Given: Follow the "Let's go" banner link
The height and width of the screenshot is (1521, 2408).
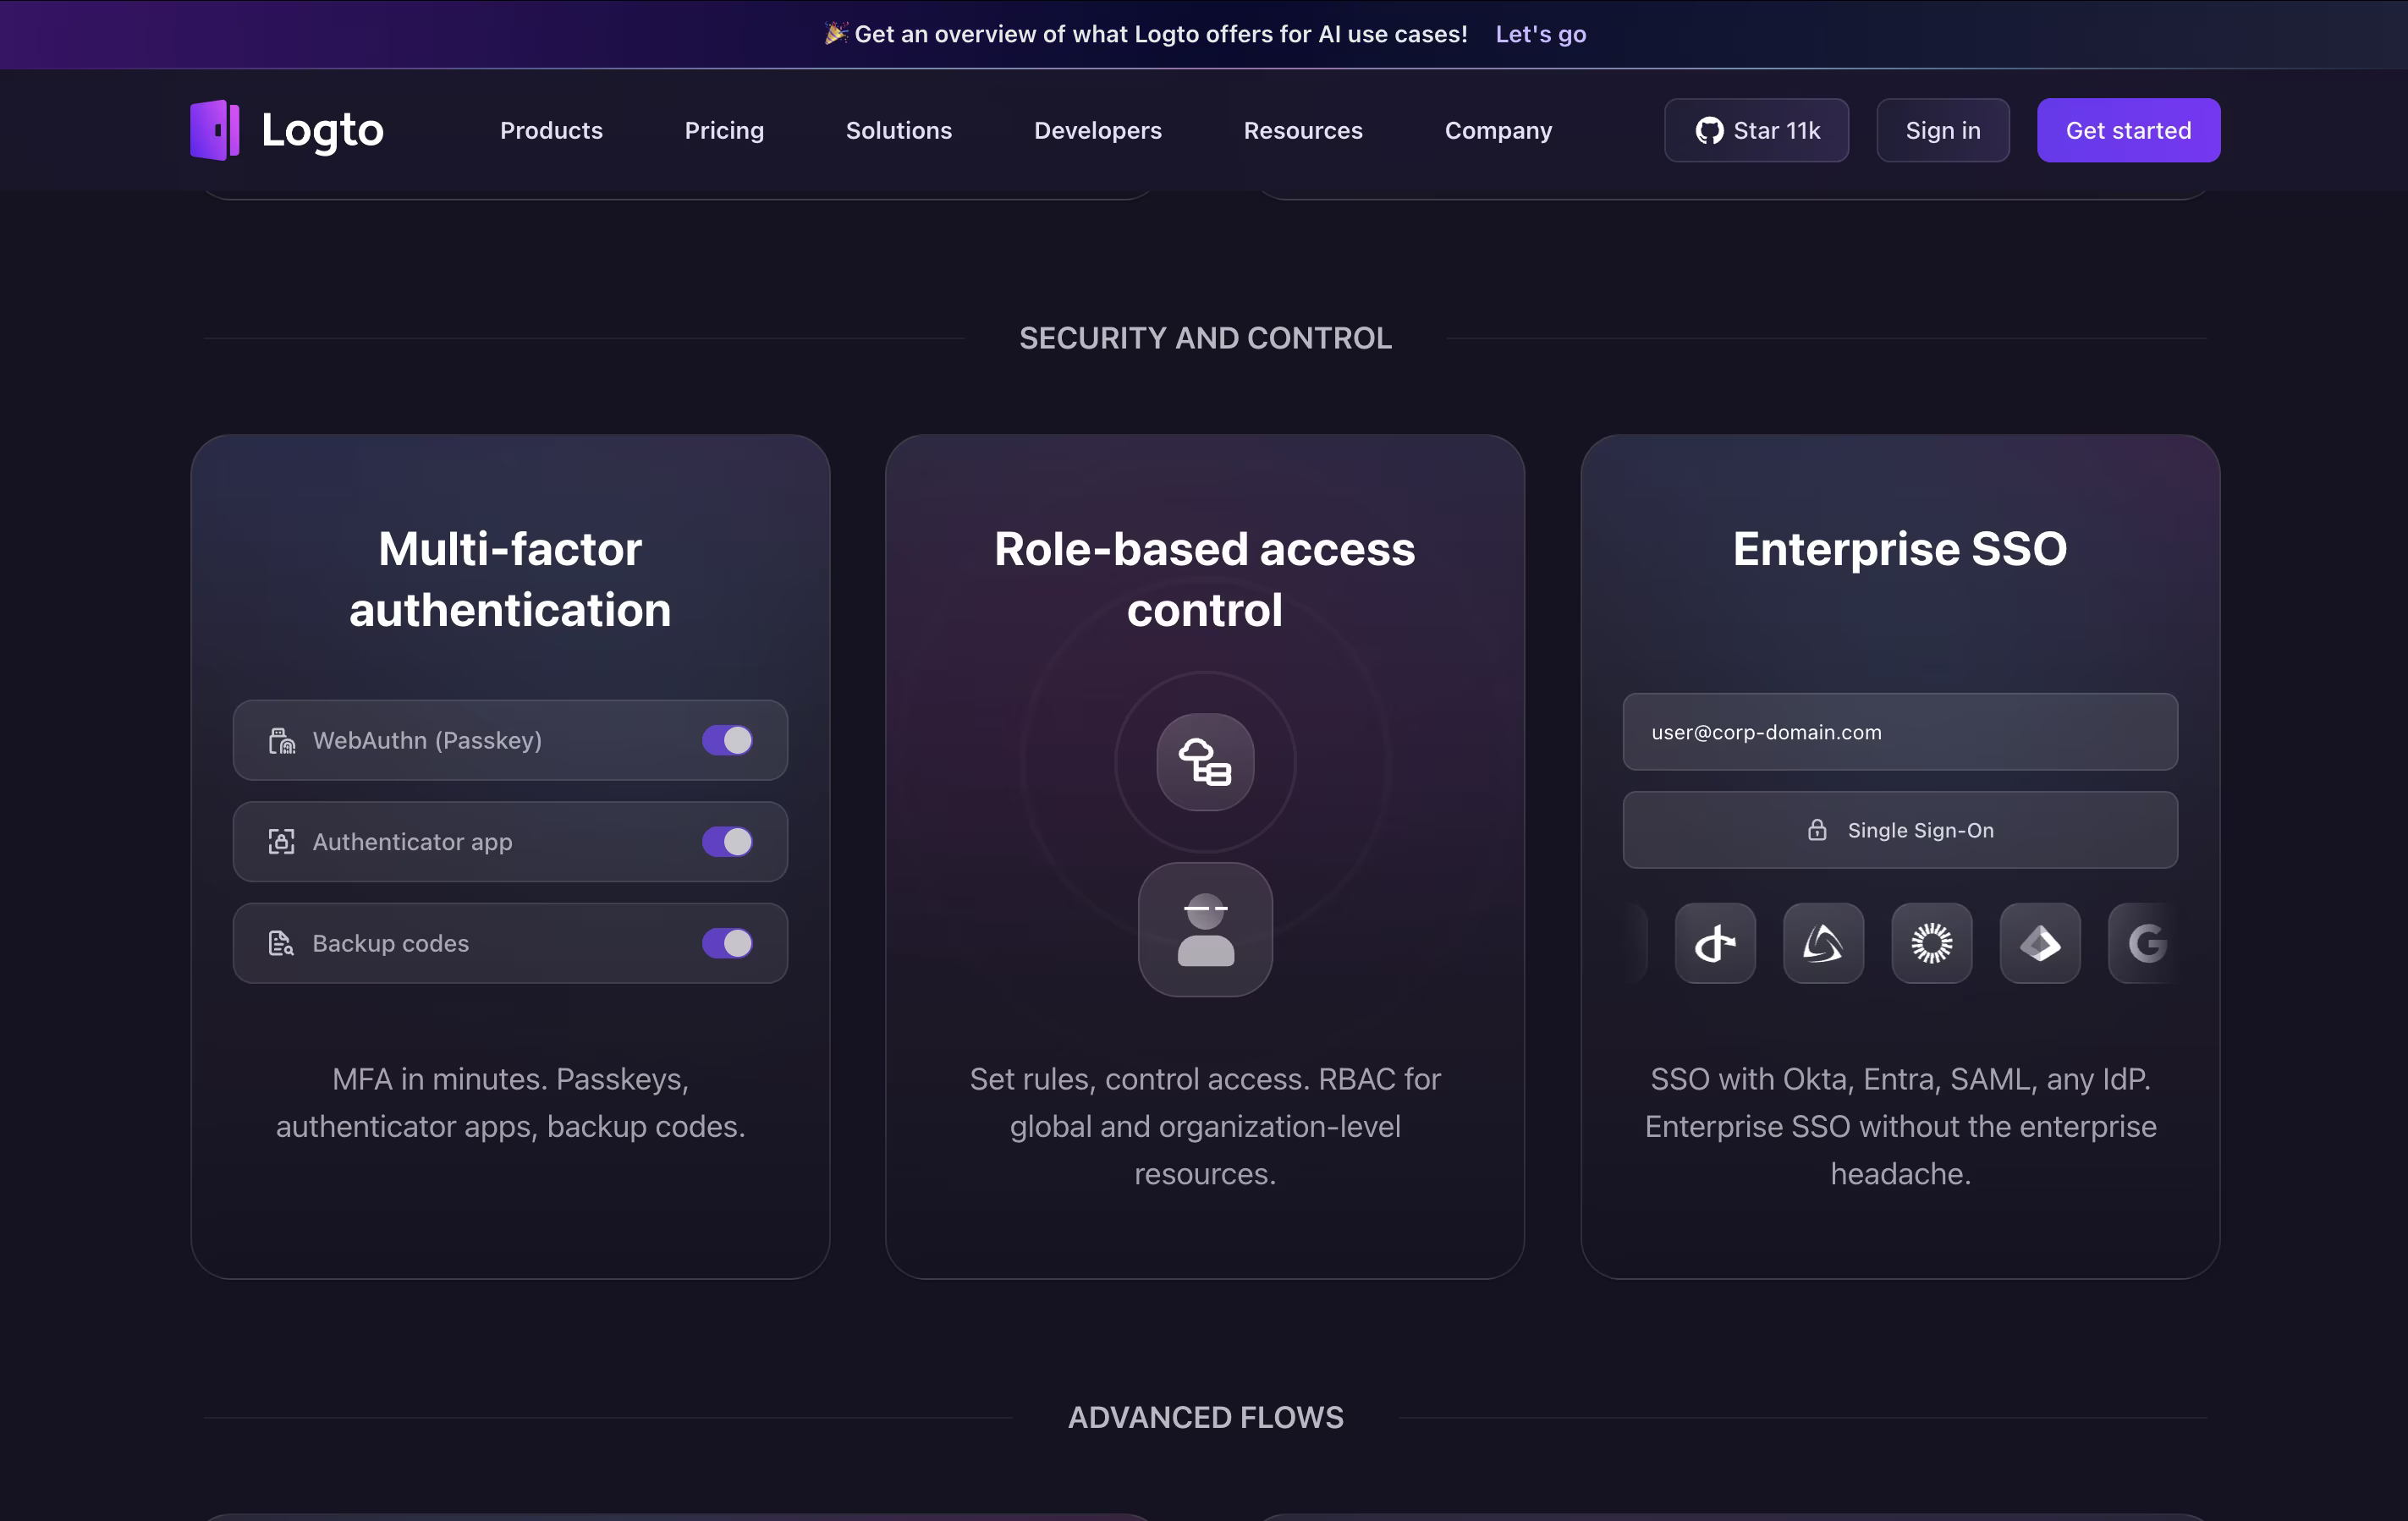Looking at the screenshot, I should (1540, 34).
